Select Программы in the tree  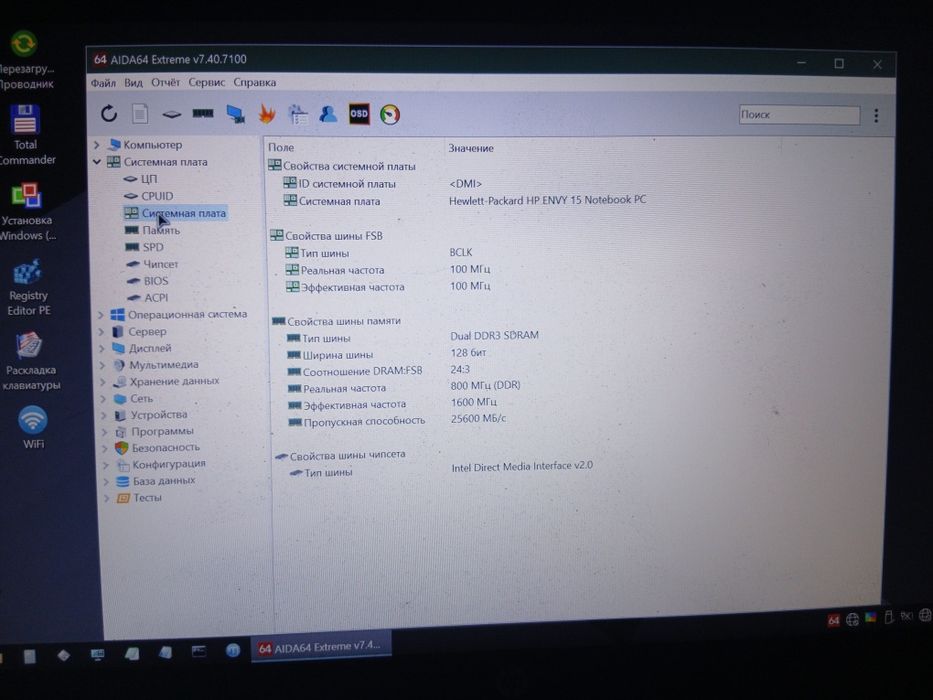(x=155, y=431)
